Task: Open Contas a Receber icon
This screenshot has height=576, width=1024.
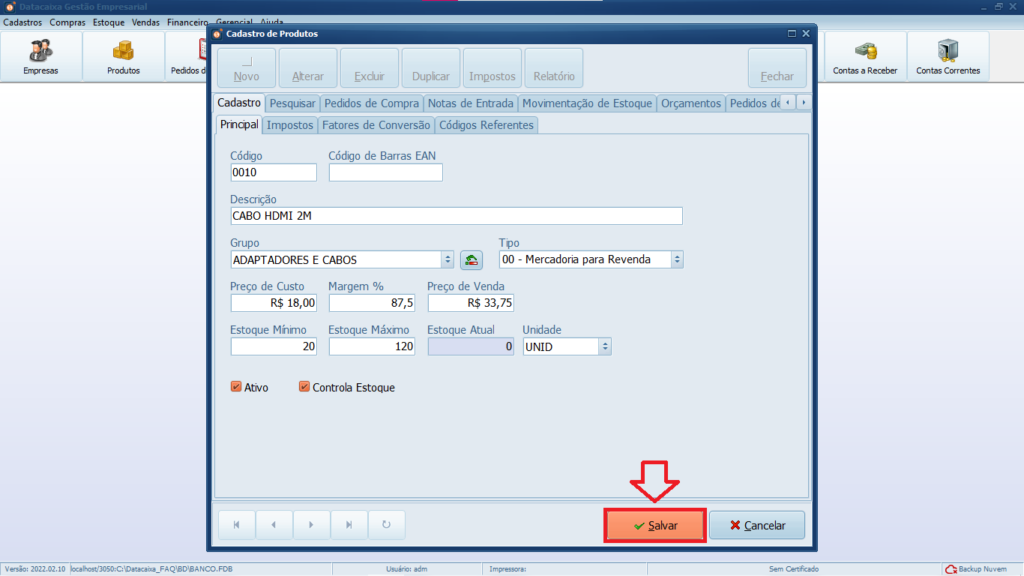Action: (865, 56)
